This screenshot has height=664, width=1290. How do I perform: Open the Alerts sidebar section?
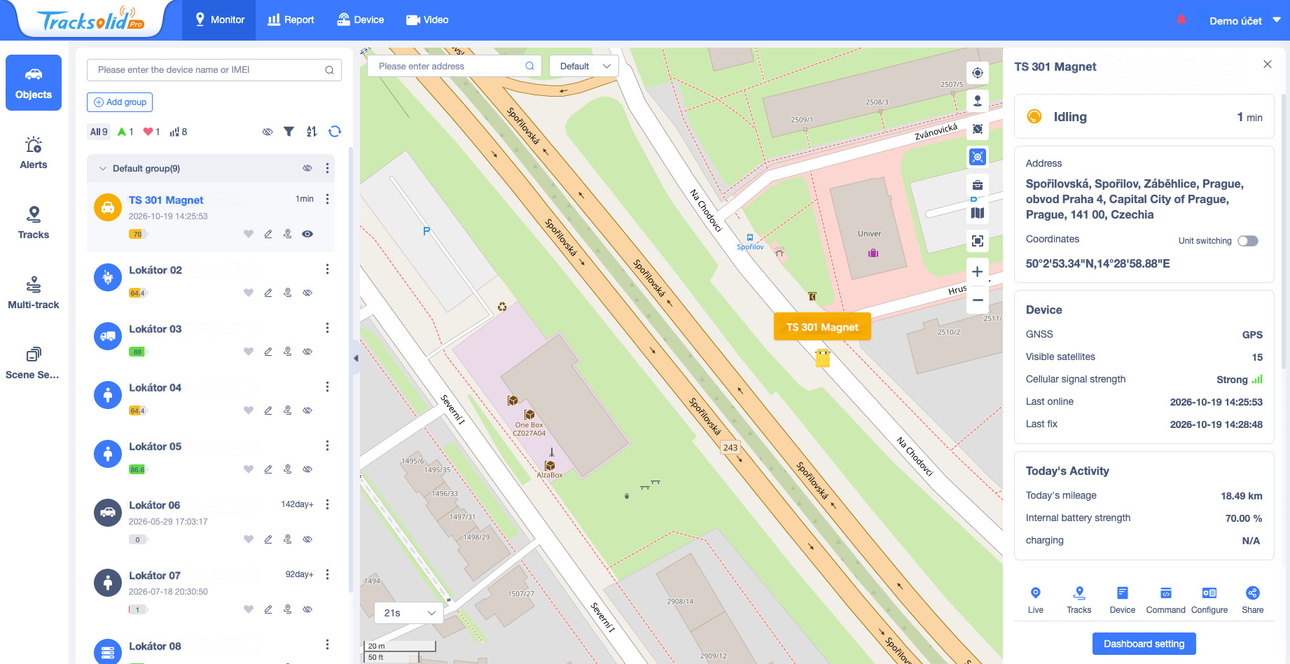(33, 152)
